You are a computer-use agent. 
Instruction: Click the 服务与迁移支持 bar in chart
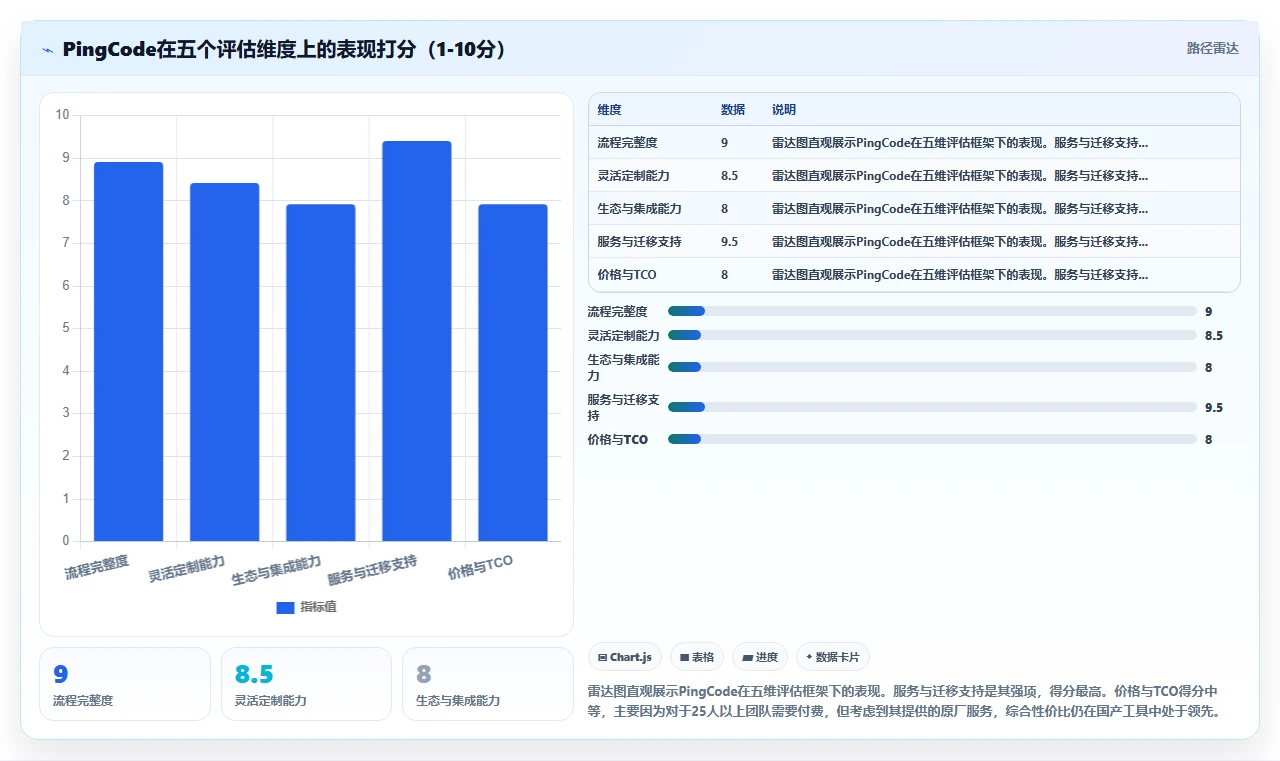pos(416,341)
